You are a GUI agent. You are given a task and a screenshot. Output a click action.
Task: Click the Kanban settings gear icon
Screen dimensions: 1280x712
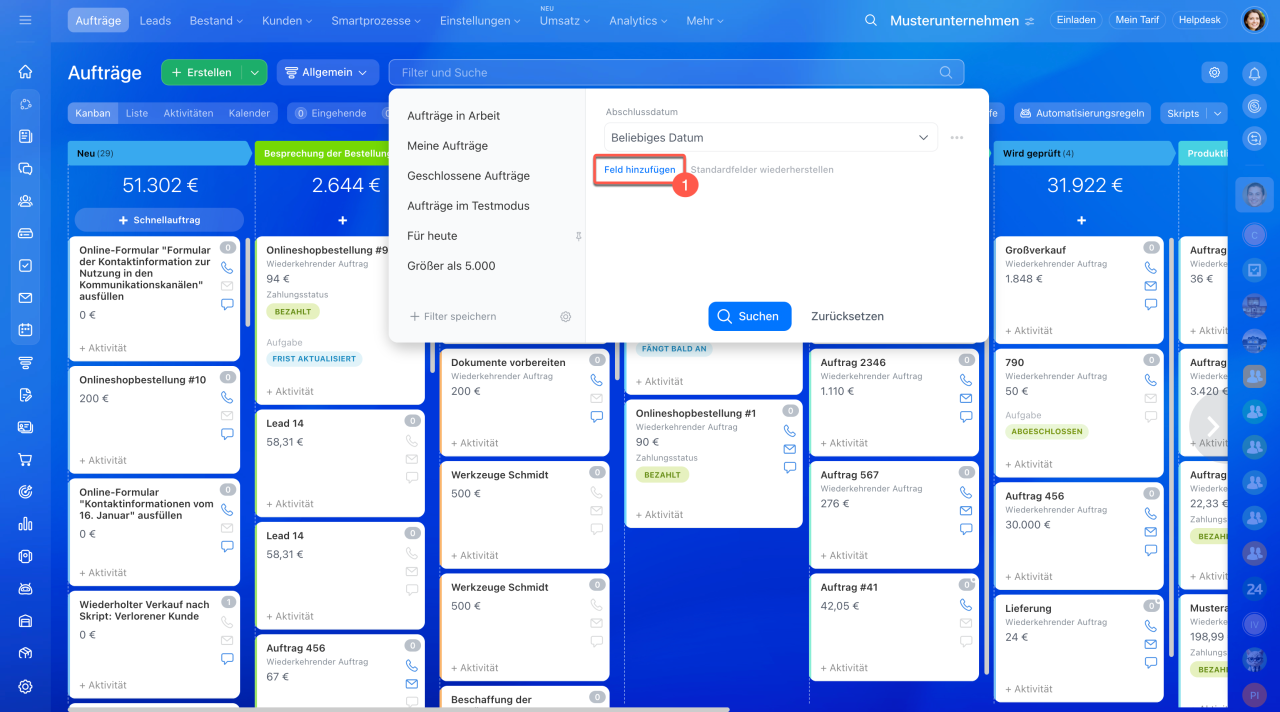1214,72
